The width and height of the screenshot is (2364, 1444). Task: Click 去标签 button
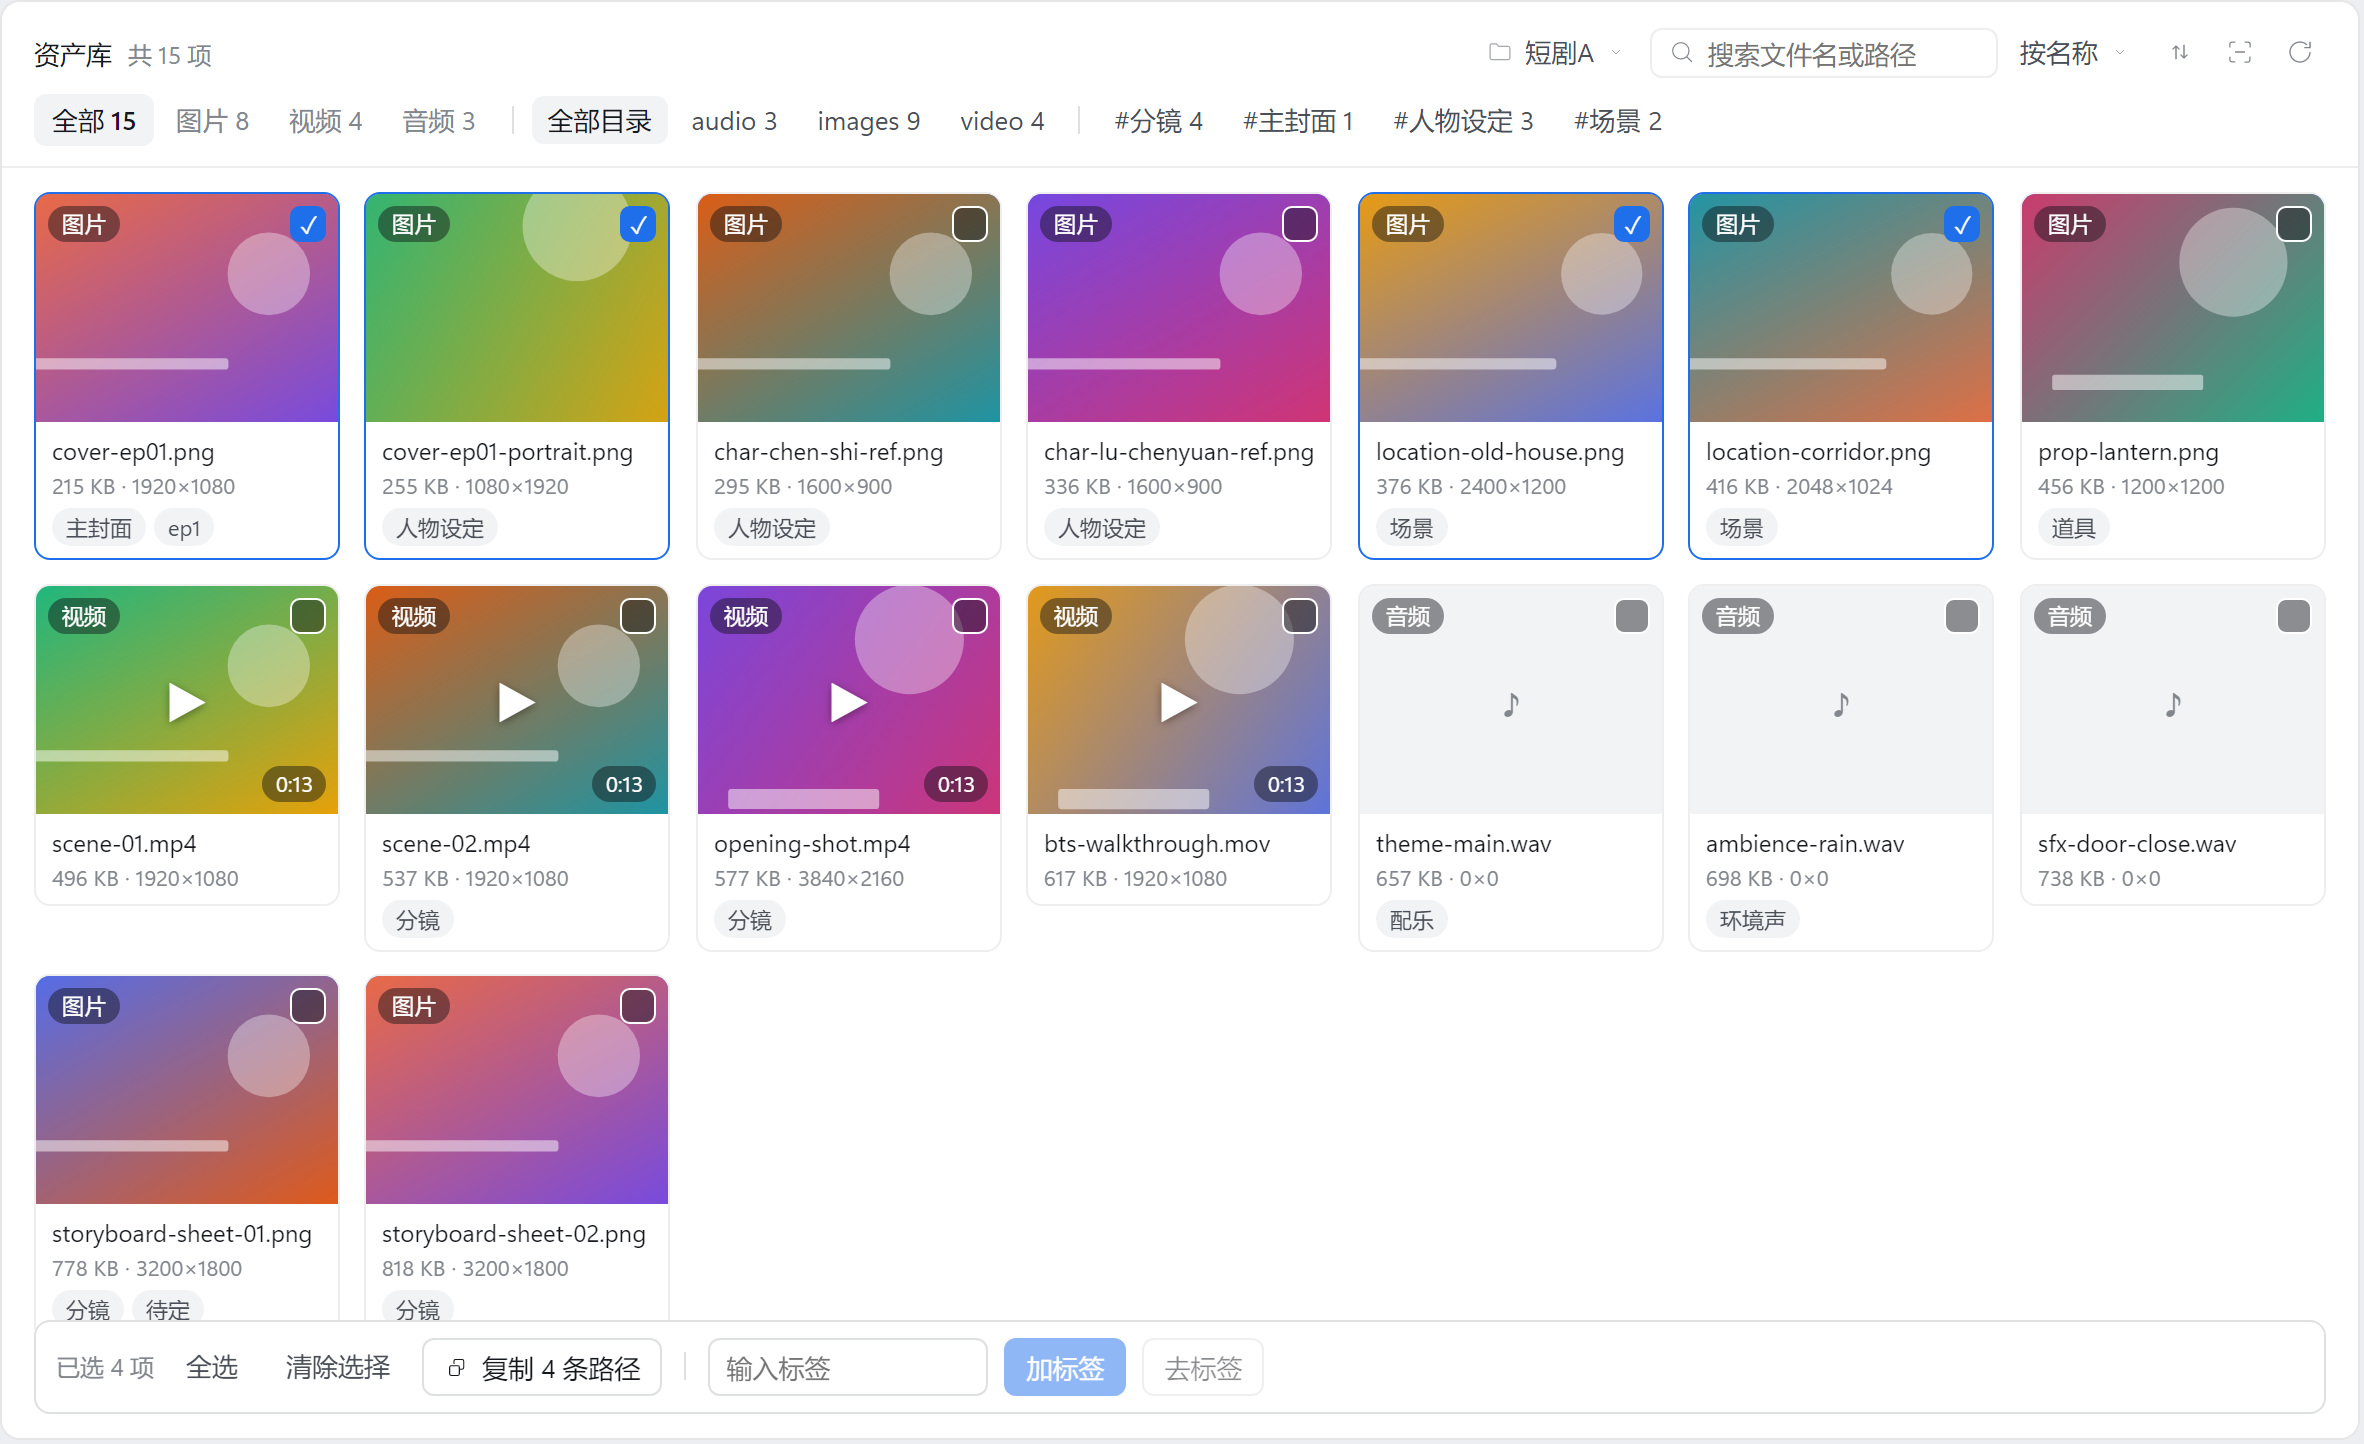(x=1203, y=1367)
